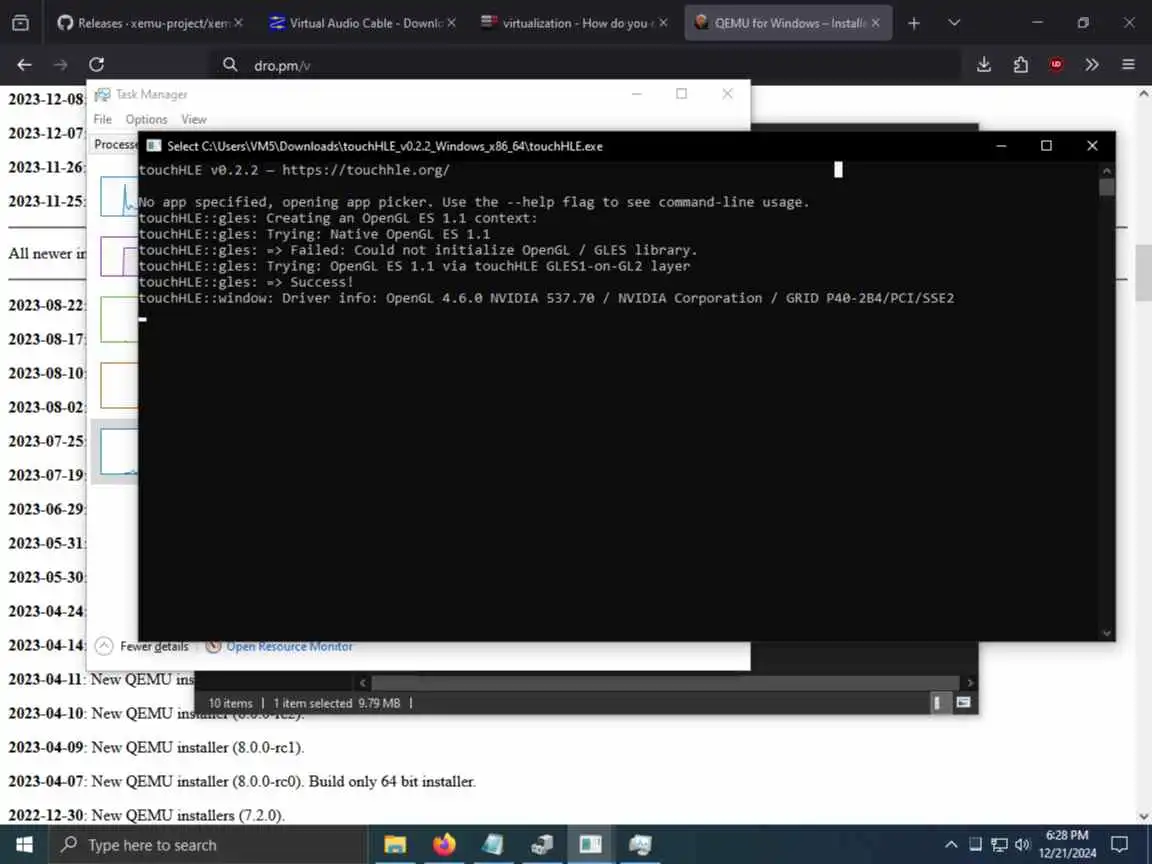Open a new browser tab
The width and height of the screenshot is (1152, 864).
pos(913,24)
